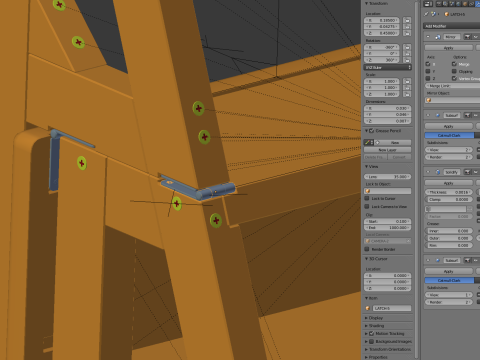The height and width of the screenshot is (360, 480).
Task: Adjust the Solidify Thickness field
Action: (449, 192)
